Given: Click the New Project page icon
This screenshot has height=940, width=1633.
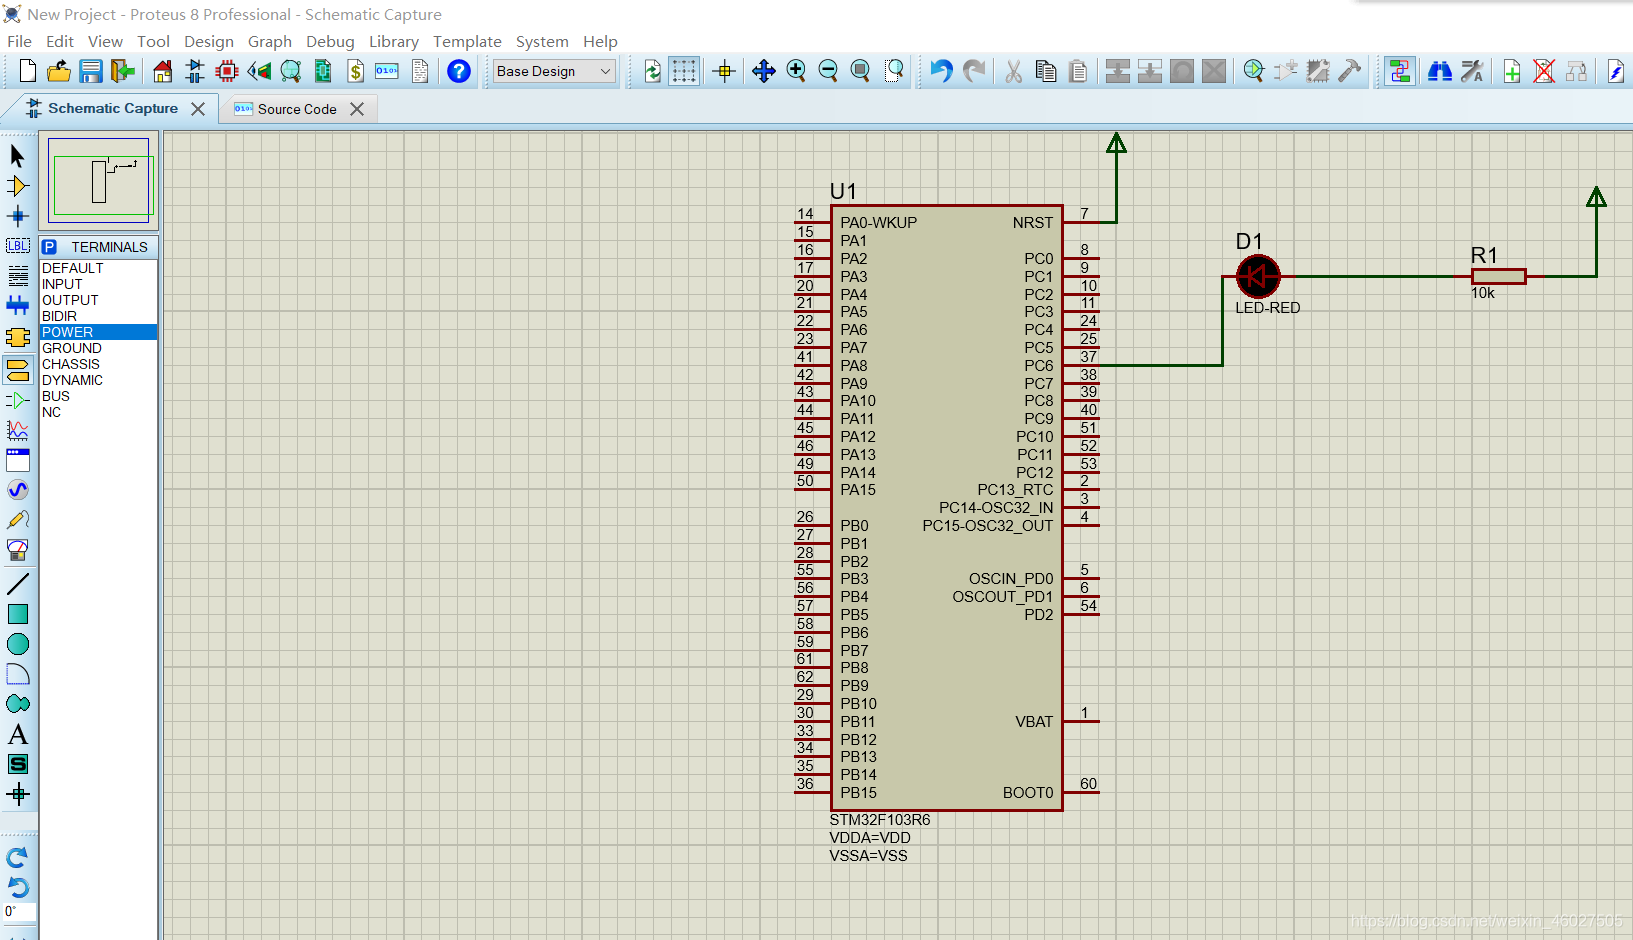Looking at the screenshot, I should (x=28, y=71).
